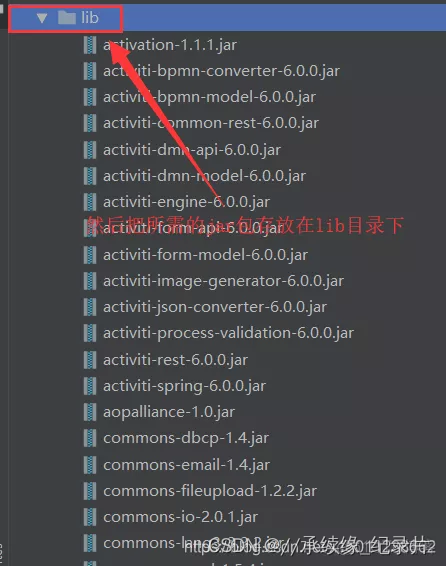446x566 pixels.
Task: Select activiti-process-validation-6.0.0.jar file
Action: click(228, 333)
